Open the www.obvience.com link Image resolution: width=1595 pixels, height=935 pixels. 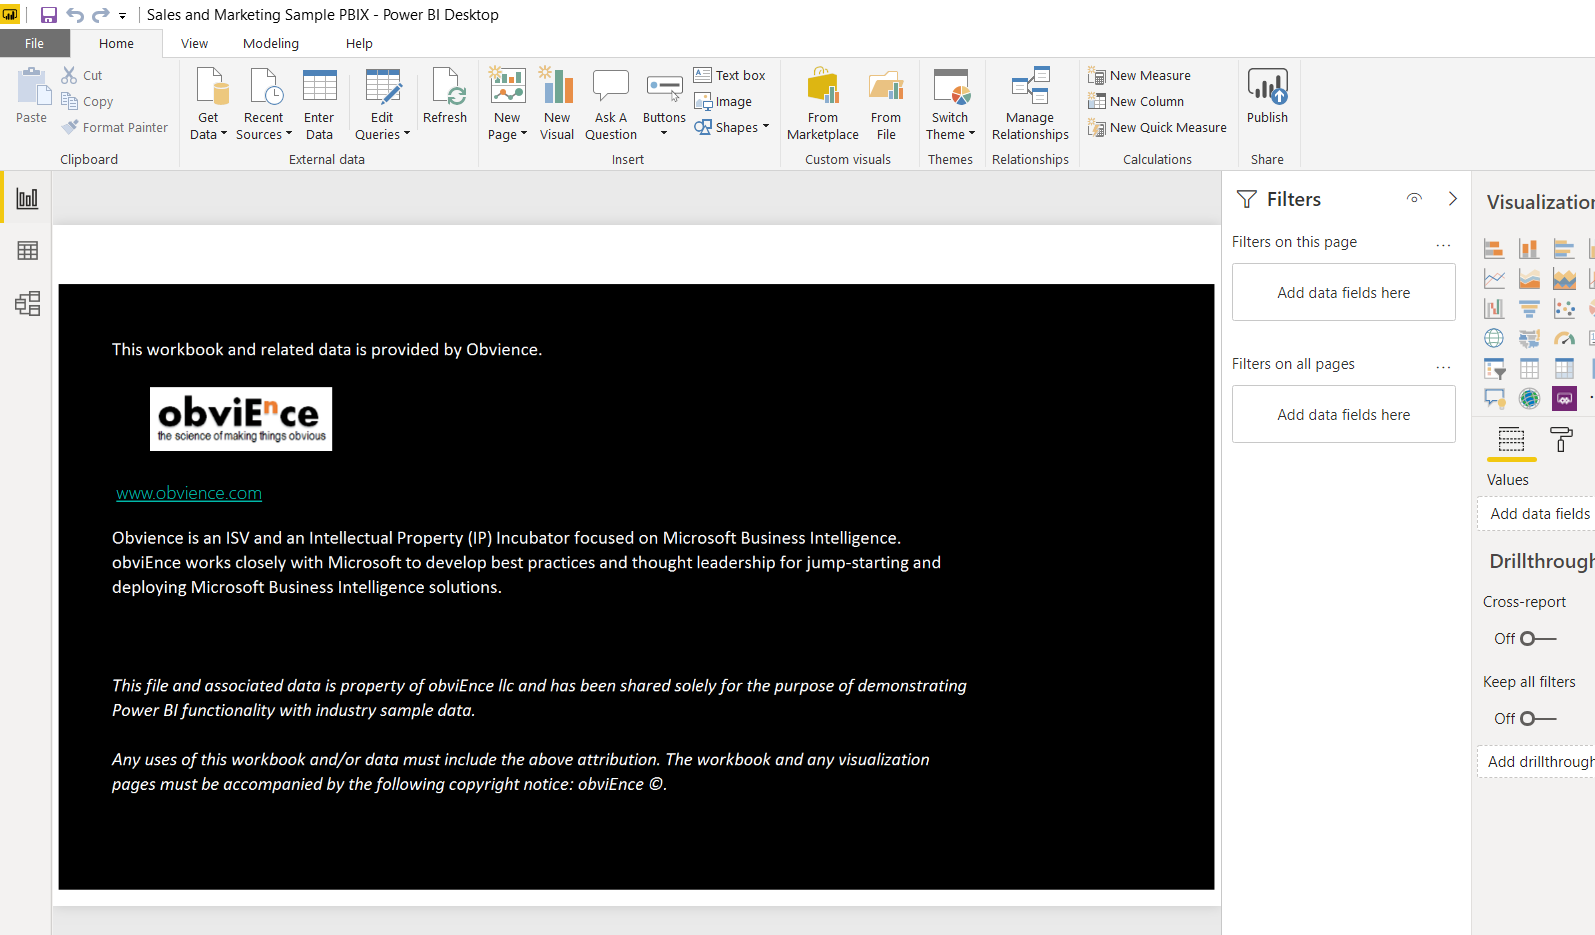tap(189, 493)
